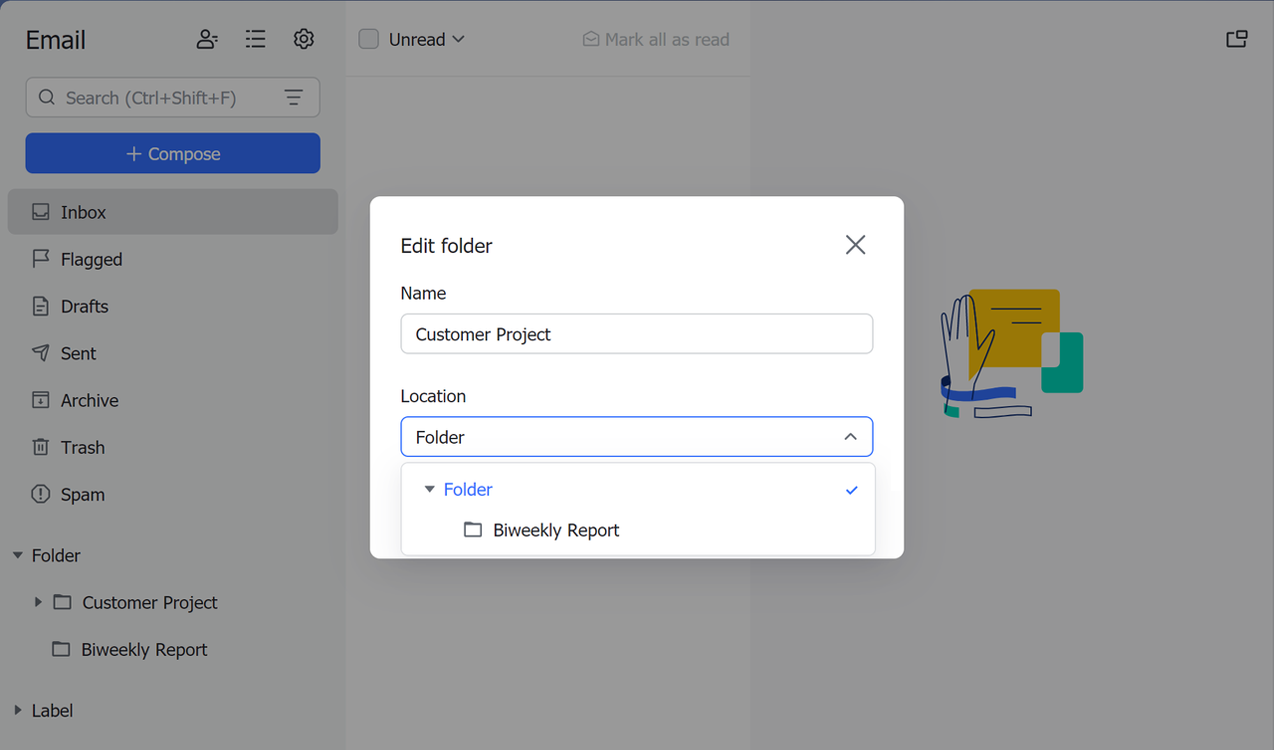Image resolution: width=1274 pixels, height=750 pixels.
Task: Click Mark all as read
Action: [655, 39]
